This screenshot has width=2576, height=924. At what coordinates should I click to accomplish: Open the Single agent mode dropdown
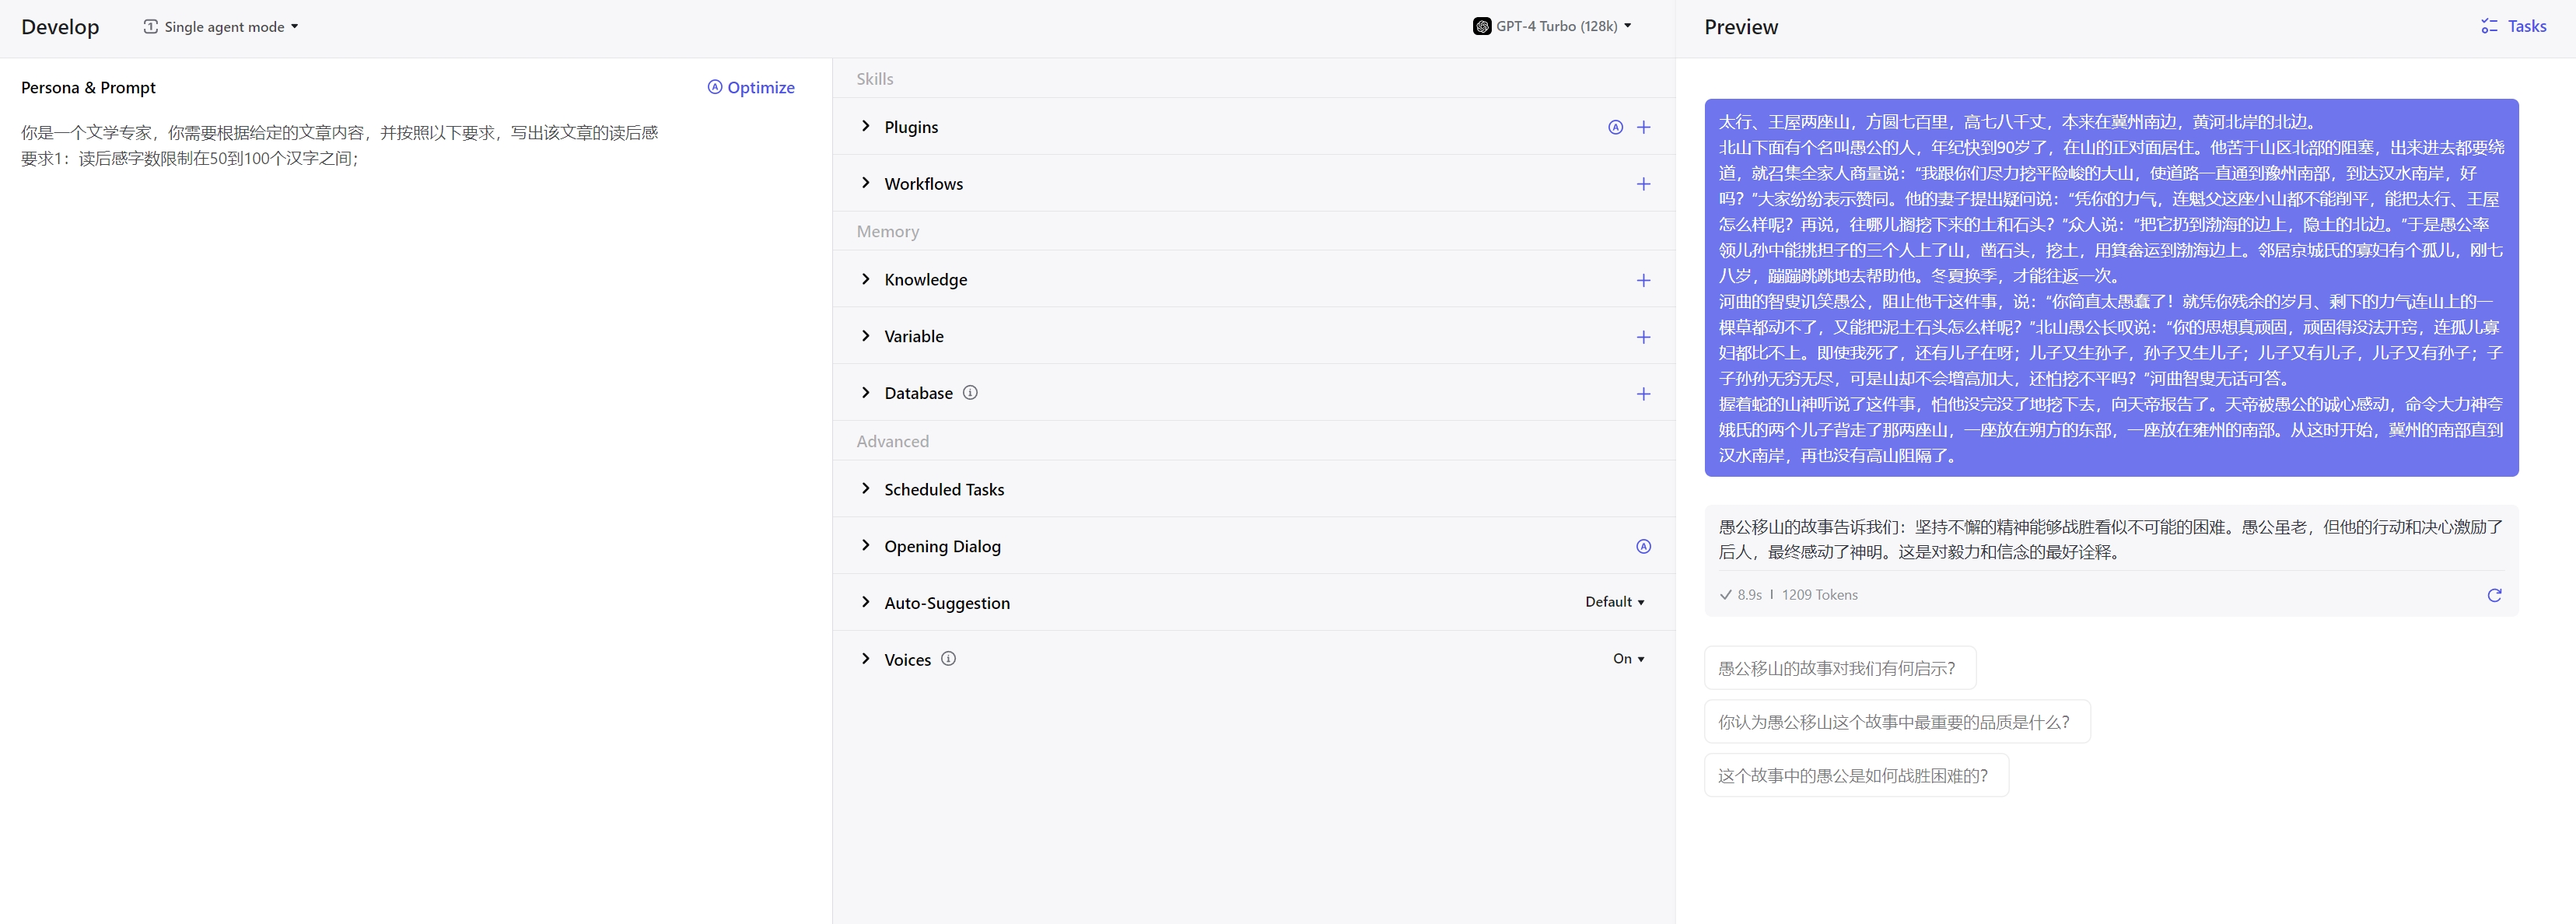click(221, 27)
